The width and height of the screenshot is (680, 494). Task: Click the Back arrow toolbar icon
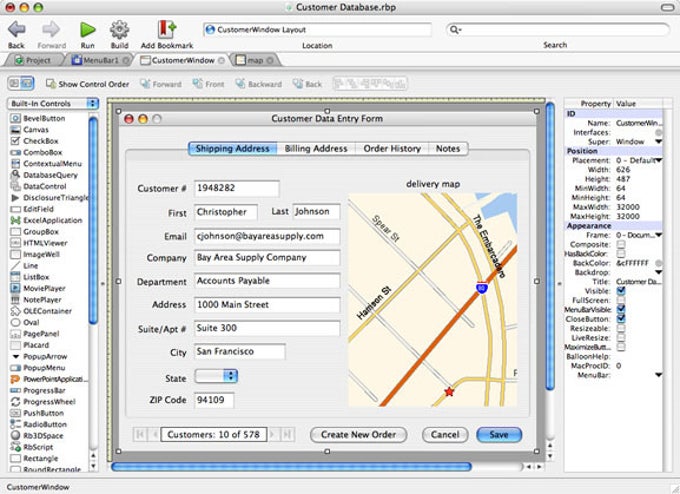tap(16, 29)
